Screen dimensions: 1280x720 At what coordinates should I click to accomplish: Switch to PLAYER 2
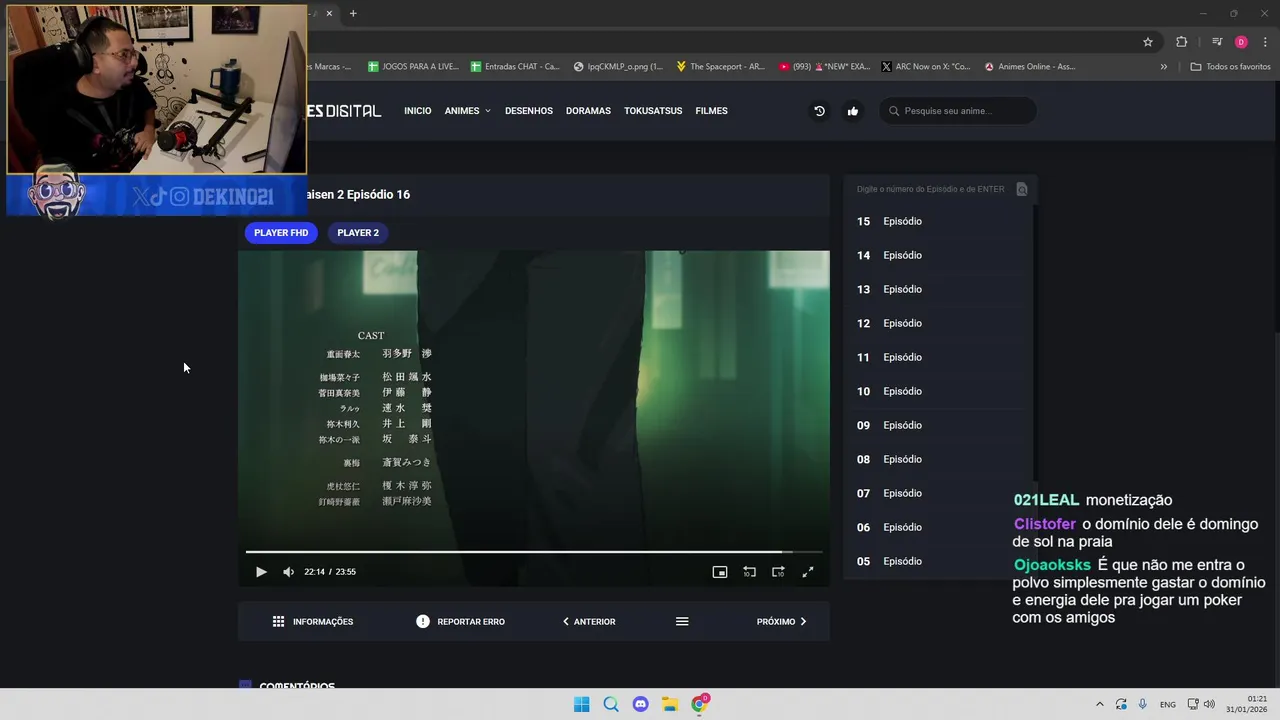point(358,233)
